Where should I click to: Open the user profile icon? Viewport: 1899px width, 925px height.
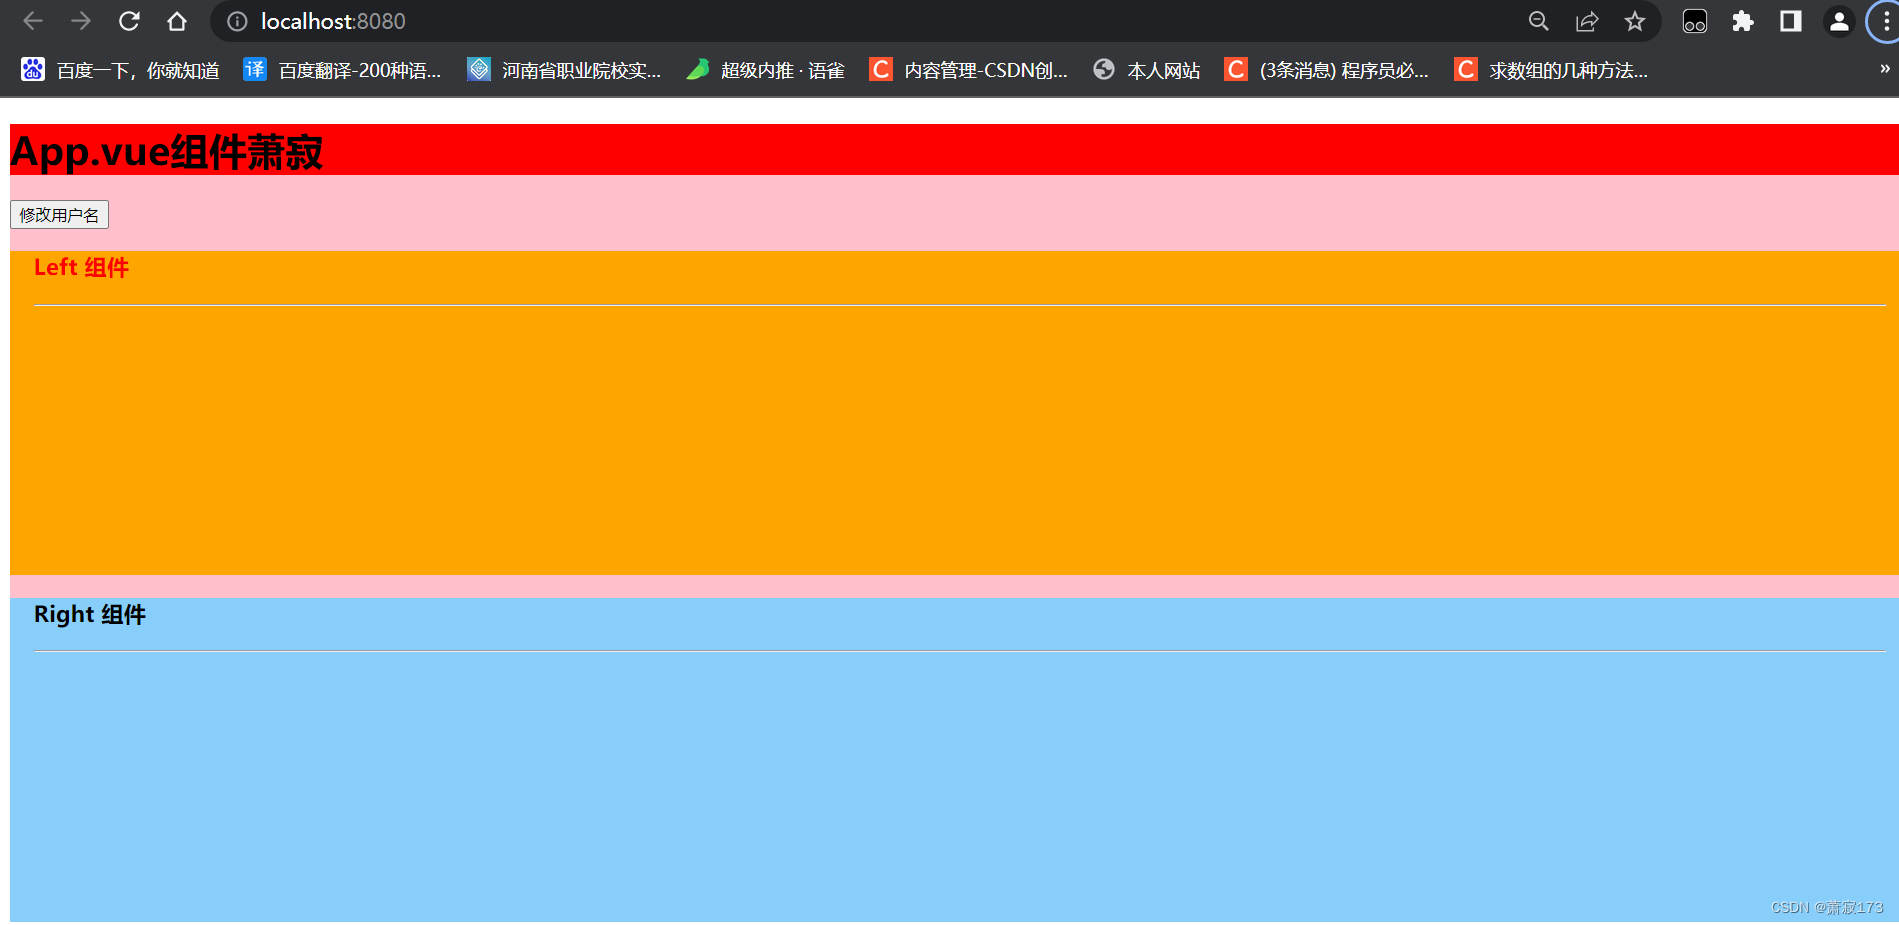coord(1839,21)
